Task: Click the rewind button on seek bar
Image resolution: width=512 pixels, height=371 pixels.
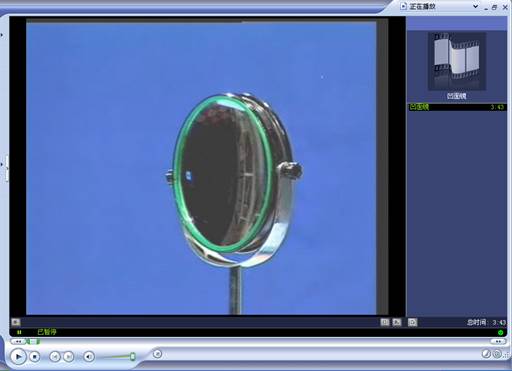Action: pyautogui.click(x=17, y=342)
